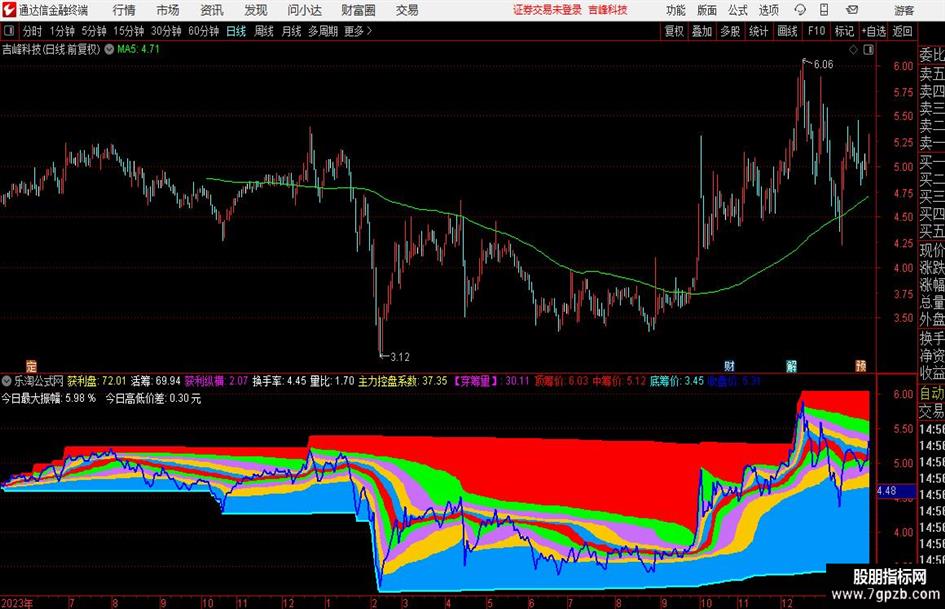Switch to the 月线 monthly tab

click(291, 31)
